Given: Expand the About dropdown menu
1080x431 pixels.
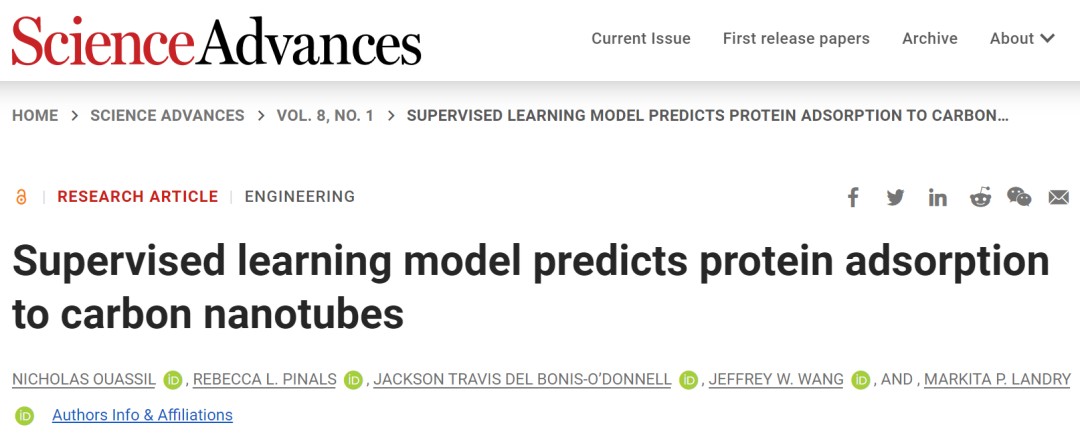Looking at the screenshot, I should pyautogui.click(x=1022, y=39).
